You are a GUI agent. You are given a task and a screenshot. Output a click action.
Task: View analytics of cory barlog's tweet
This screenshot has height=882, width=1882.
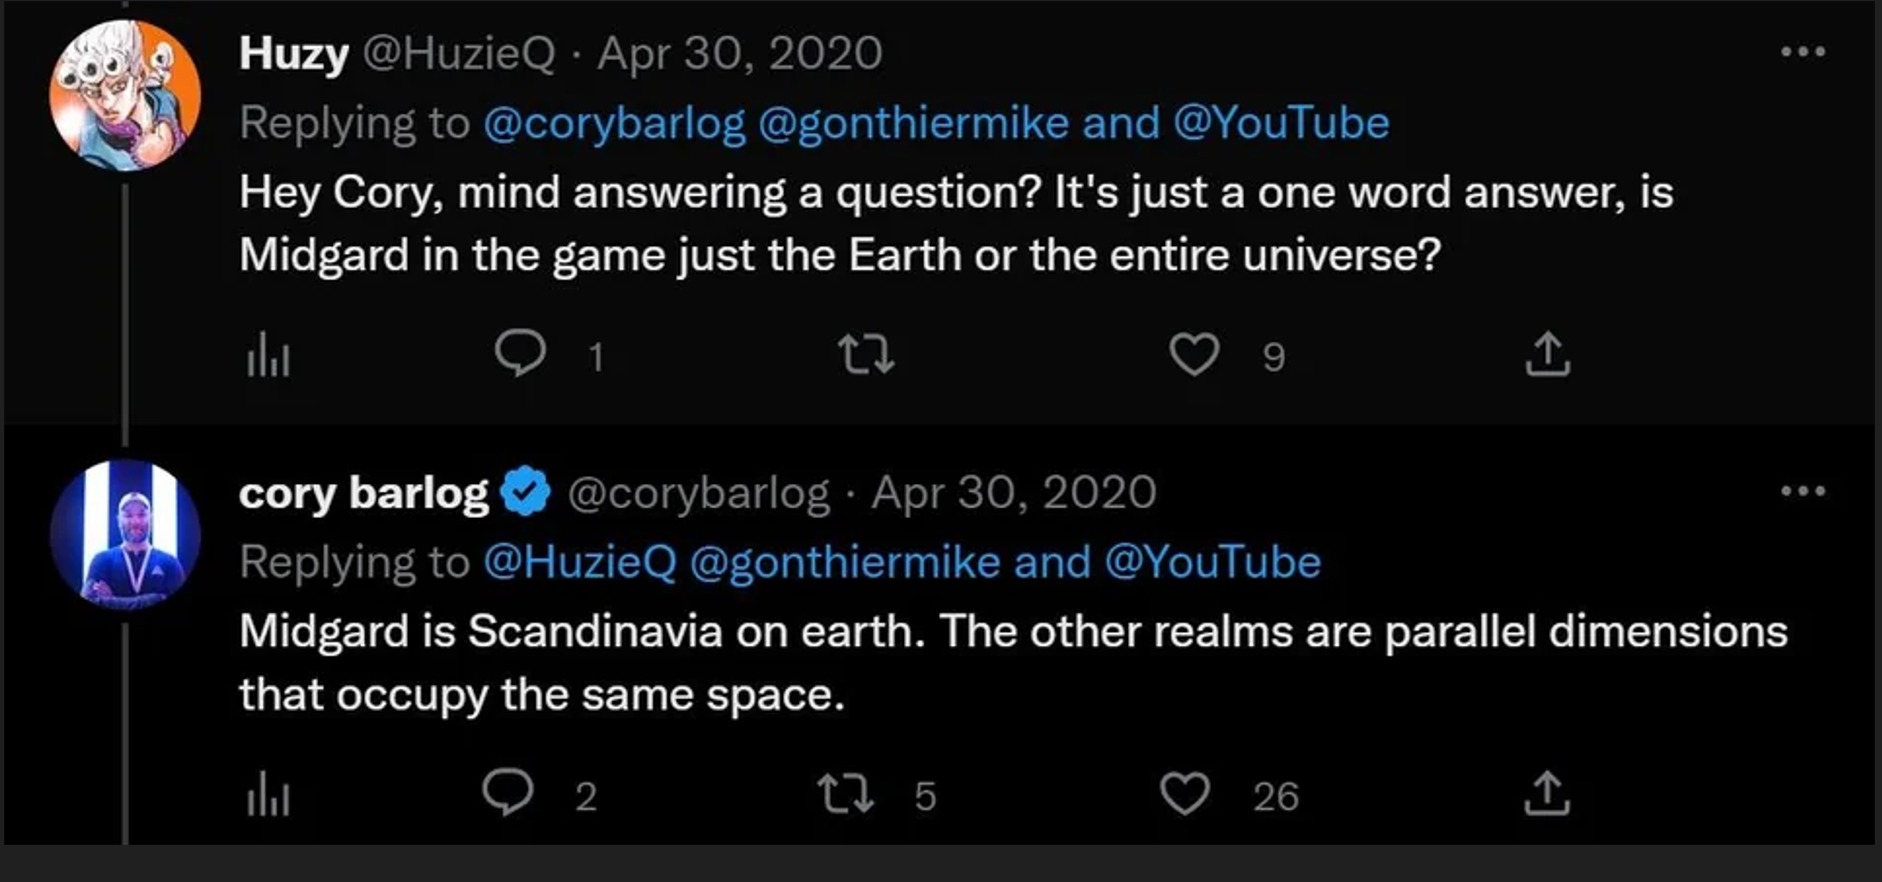[x=268, y=795]
